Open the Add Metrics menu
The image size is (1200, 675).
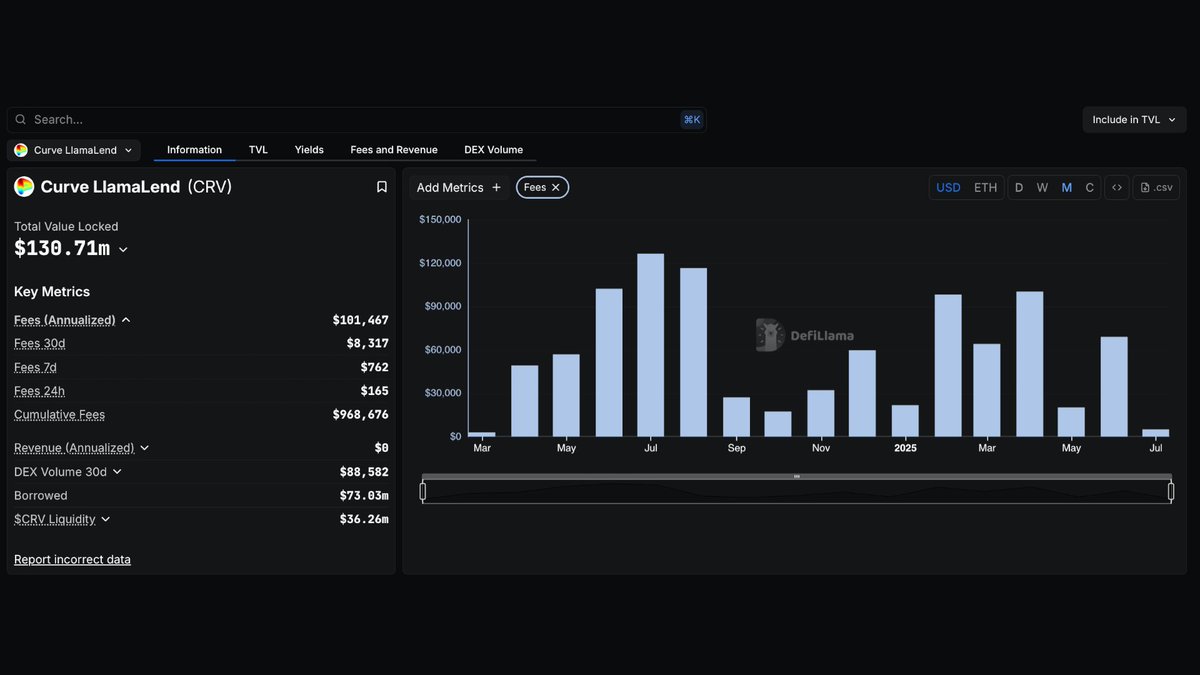pos(459,187)
